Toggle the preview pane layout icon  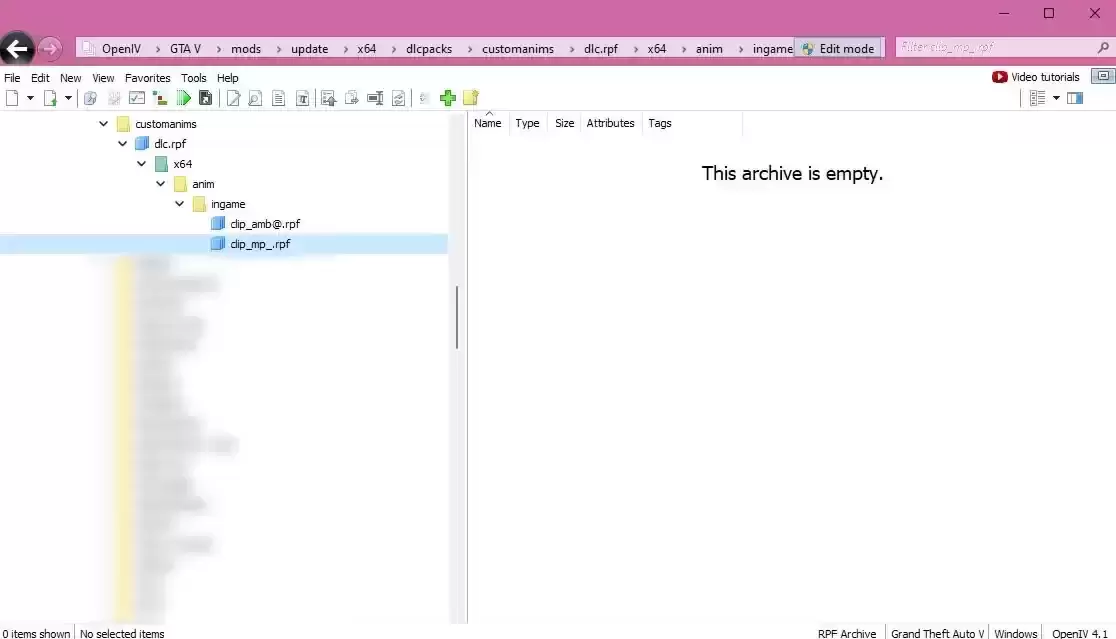tap(1075, 98)
